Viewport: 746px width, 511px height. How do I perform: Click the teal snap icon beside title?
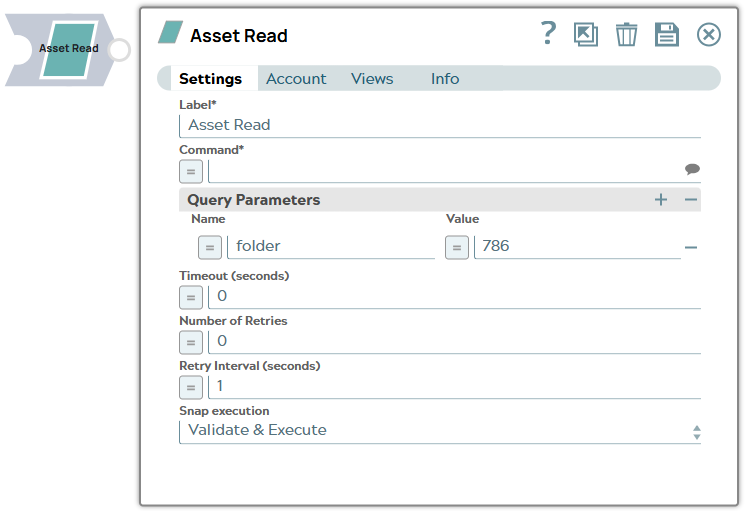pyautogui.click(x=170, y=32)
